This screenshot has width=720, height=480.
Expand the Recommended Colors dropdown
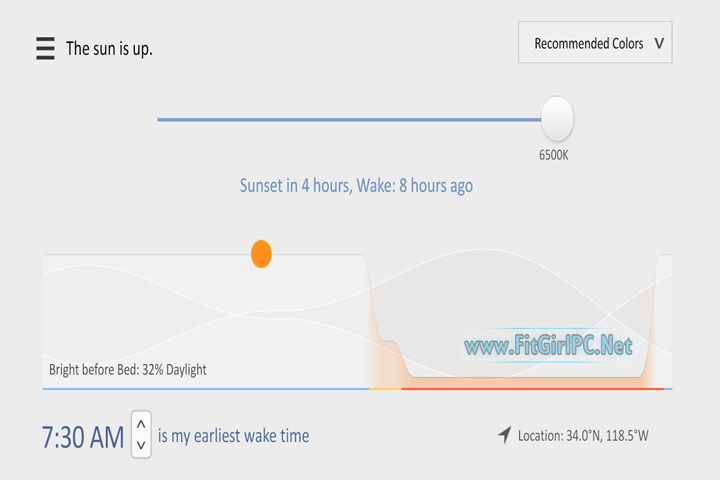[595, 44]
